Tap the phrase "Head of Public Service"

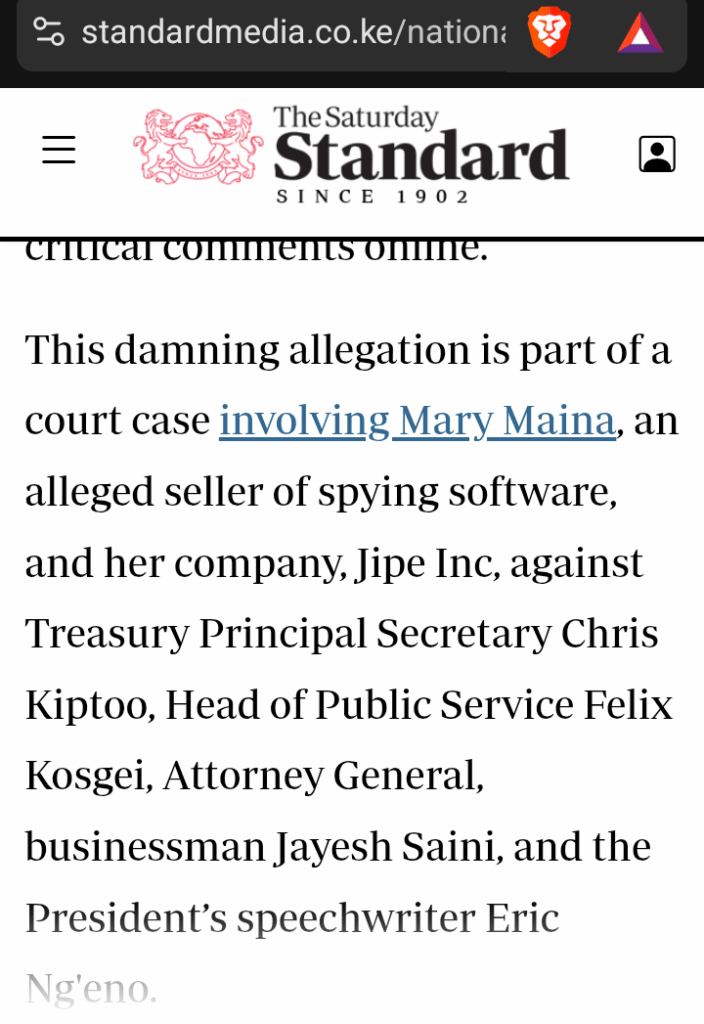click(370, 705)
